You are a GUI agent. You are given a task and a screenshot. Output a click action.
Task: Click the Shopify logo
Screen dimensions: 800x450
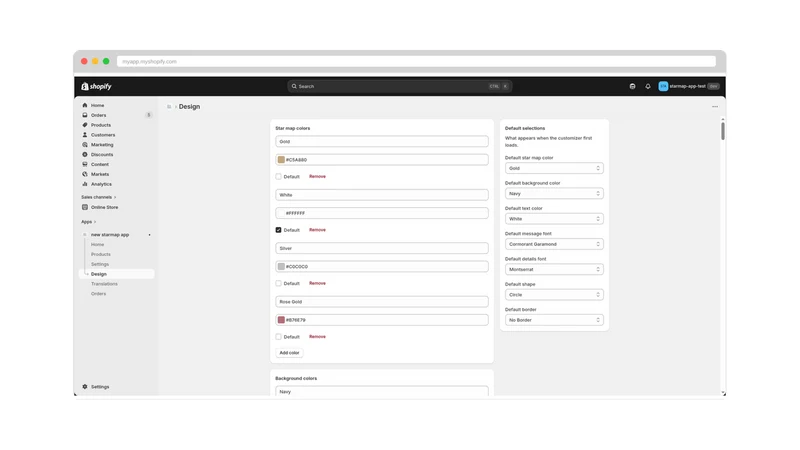[96, 86]
